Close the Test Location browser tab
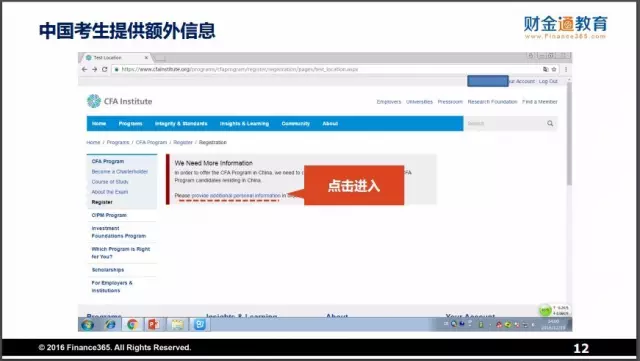The height and width of the screenshot is (361, 640). pos(146,58)
